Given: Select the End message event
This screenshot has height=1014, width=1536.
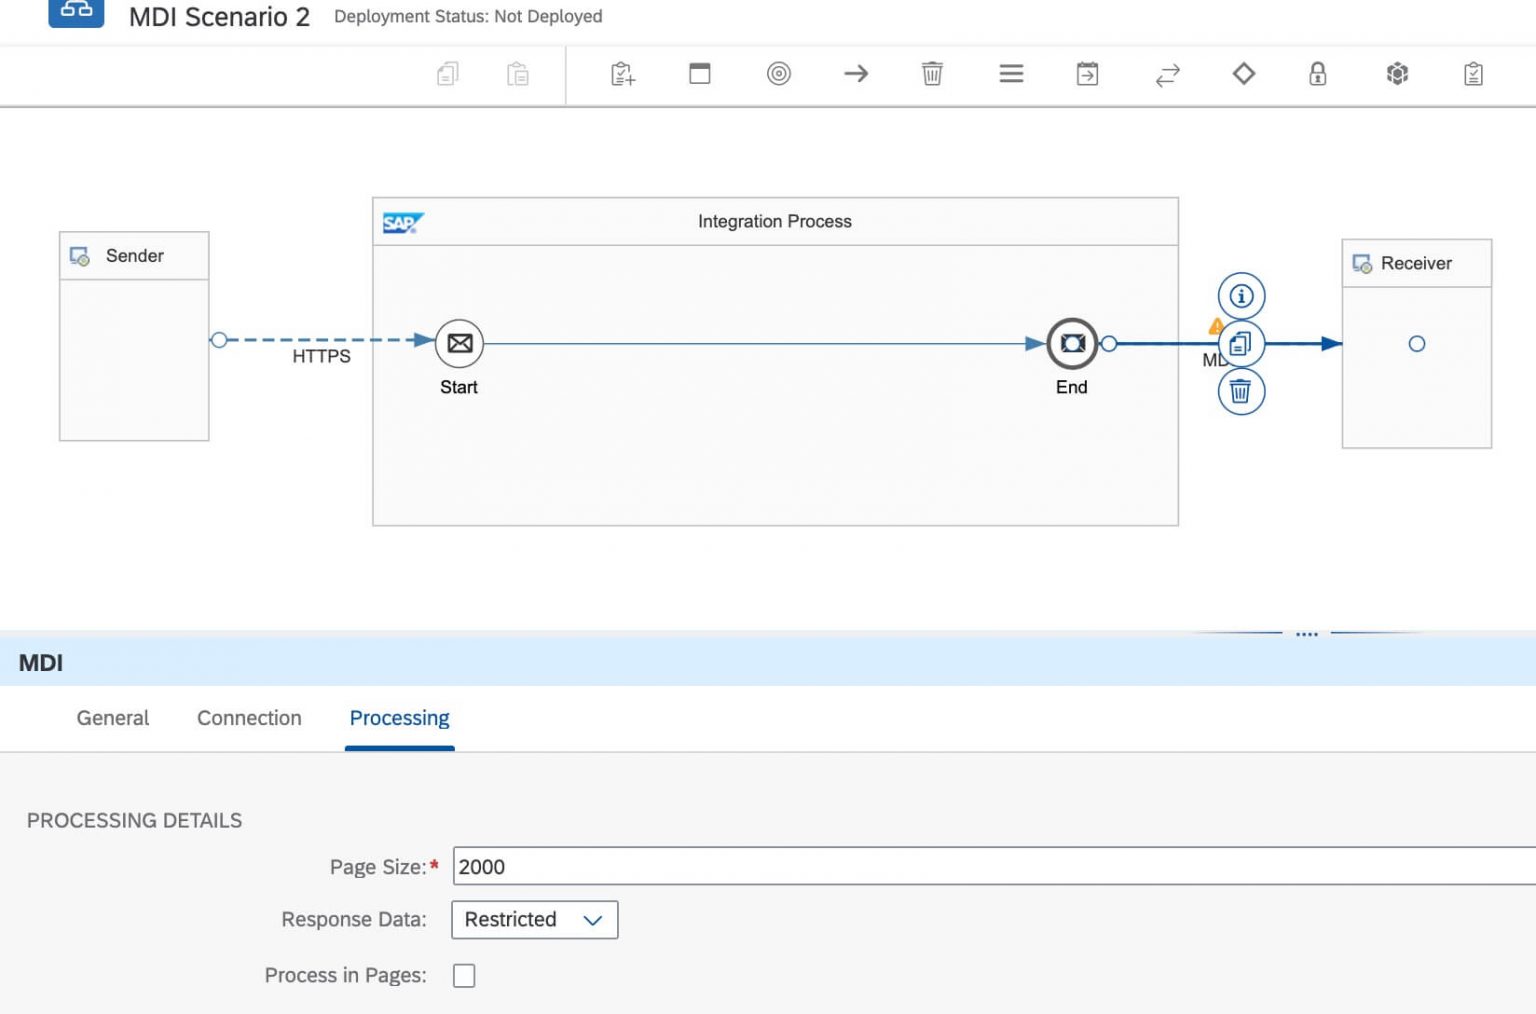Looking at the screenshot, I should tap(1072, 342).
